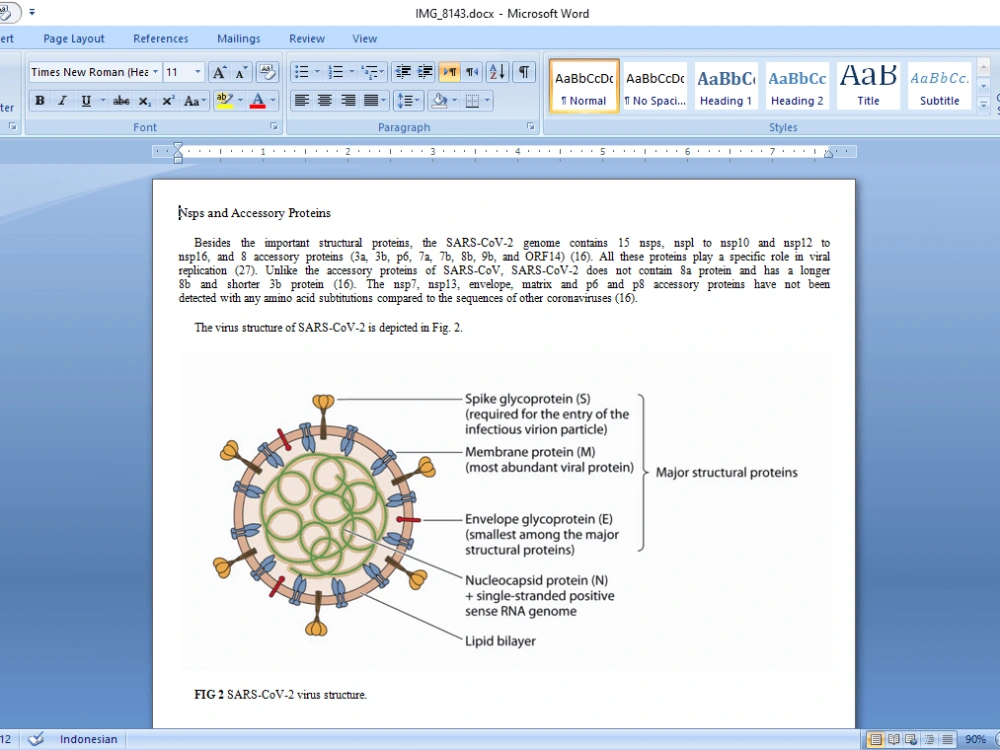Center align the text

click(325, 101)
